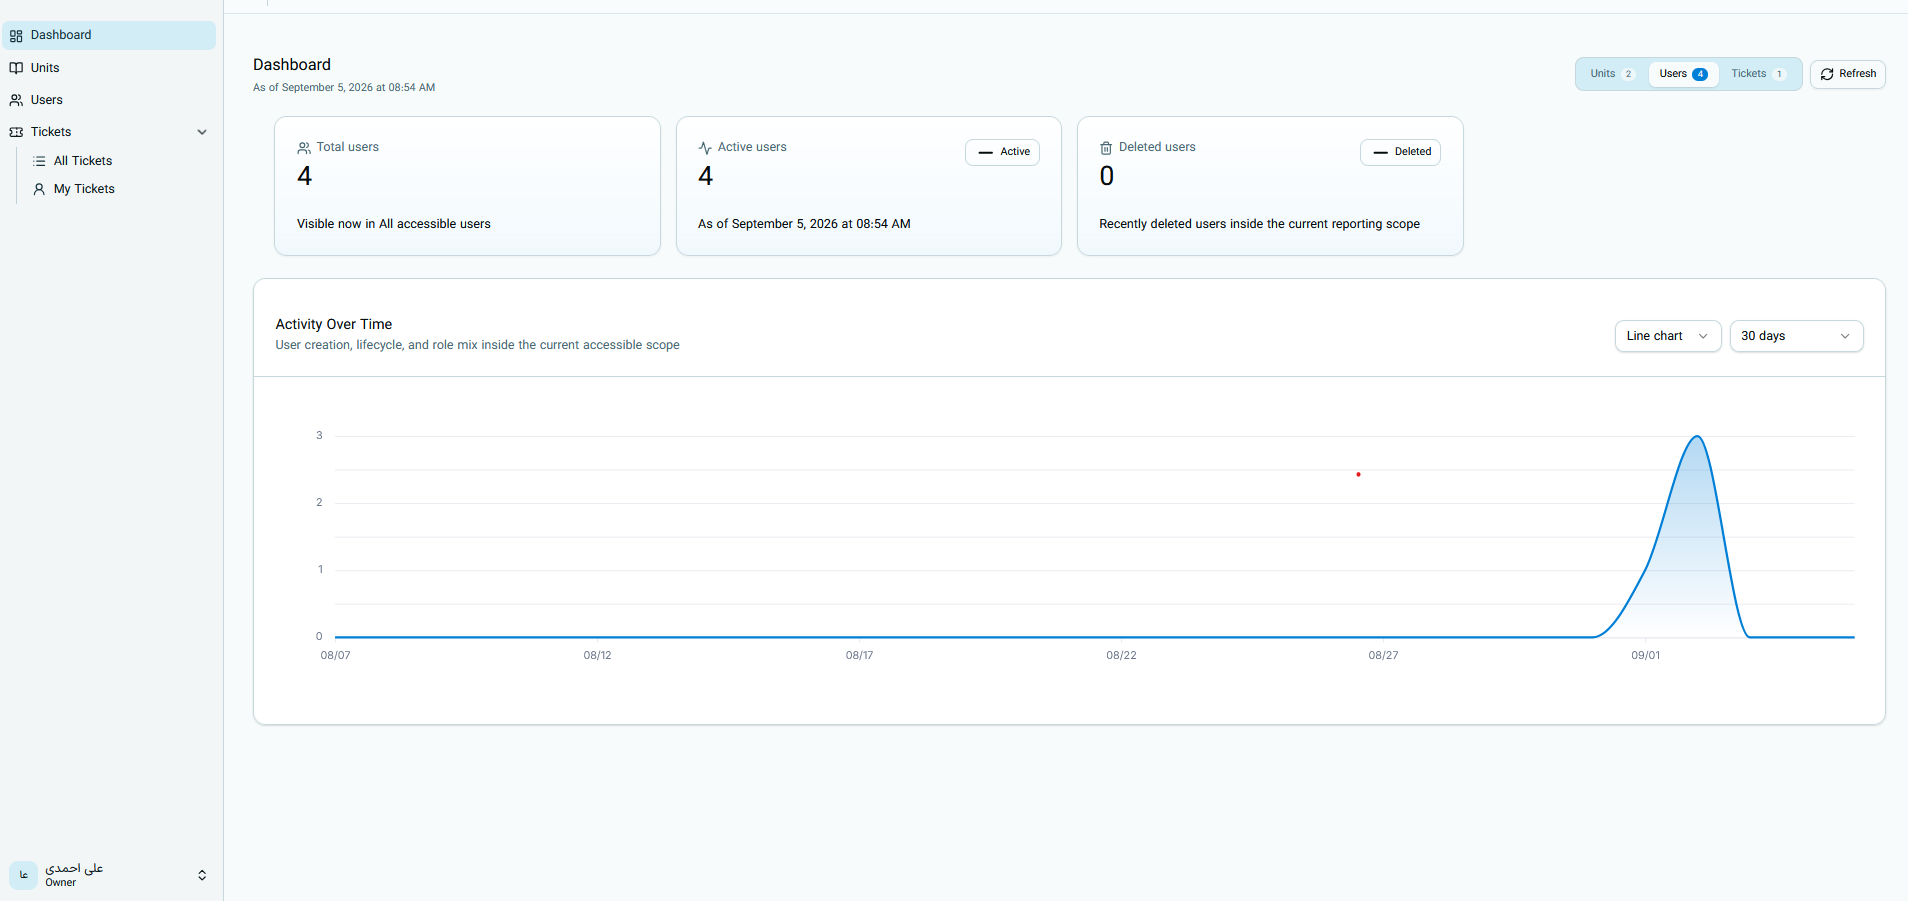The height and width of the screenshot is (901, 1908).
Task: Toggle the Active series legend button
Action: 1002,152
